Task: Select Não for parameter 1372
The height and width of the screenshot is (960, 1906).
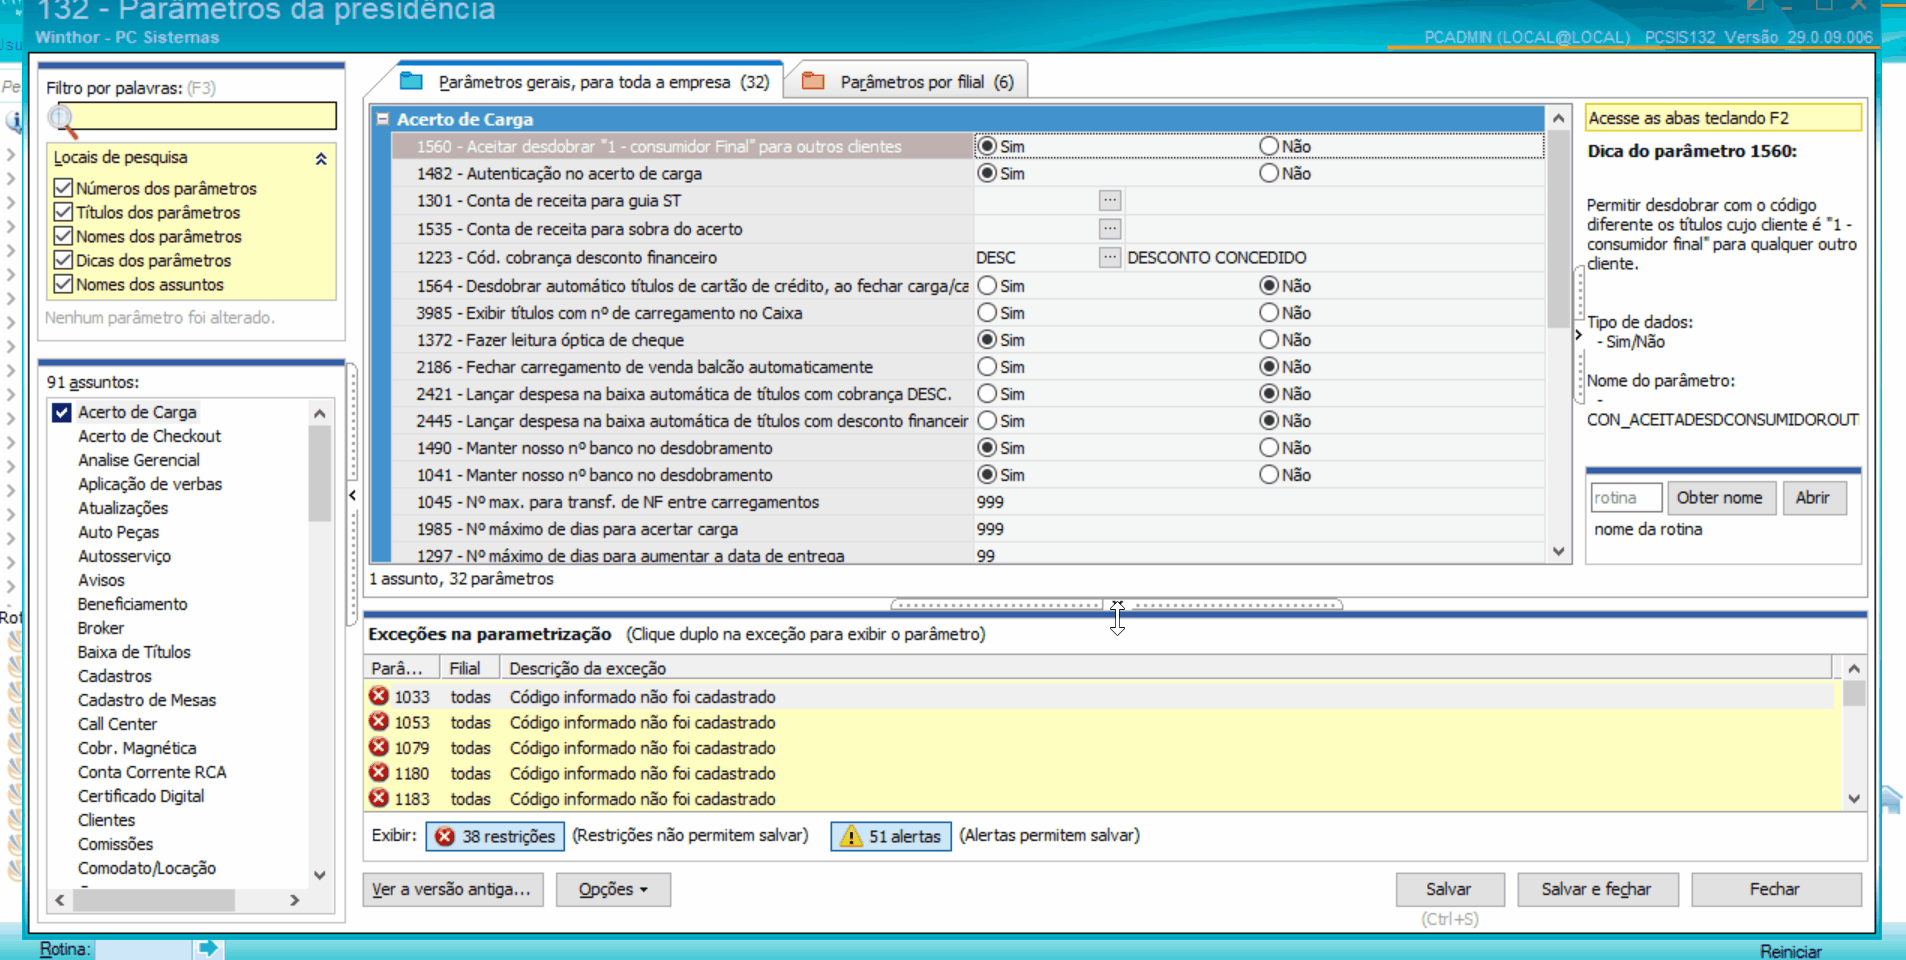Action: (x=1269, y=340)
